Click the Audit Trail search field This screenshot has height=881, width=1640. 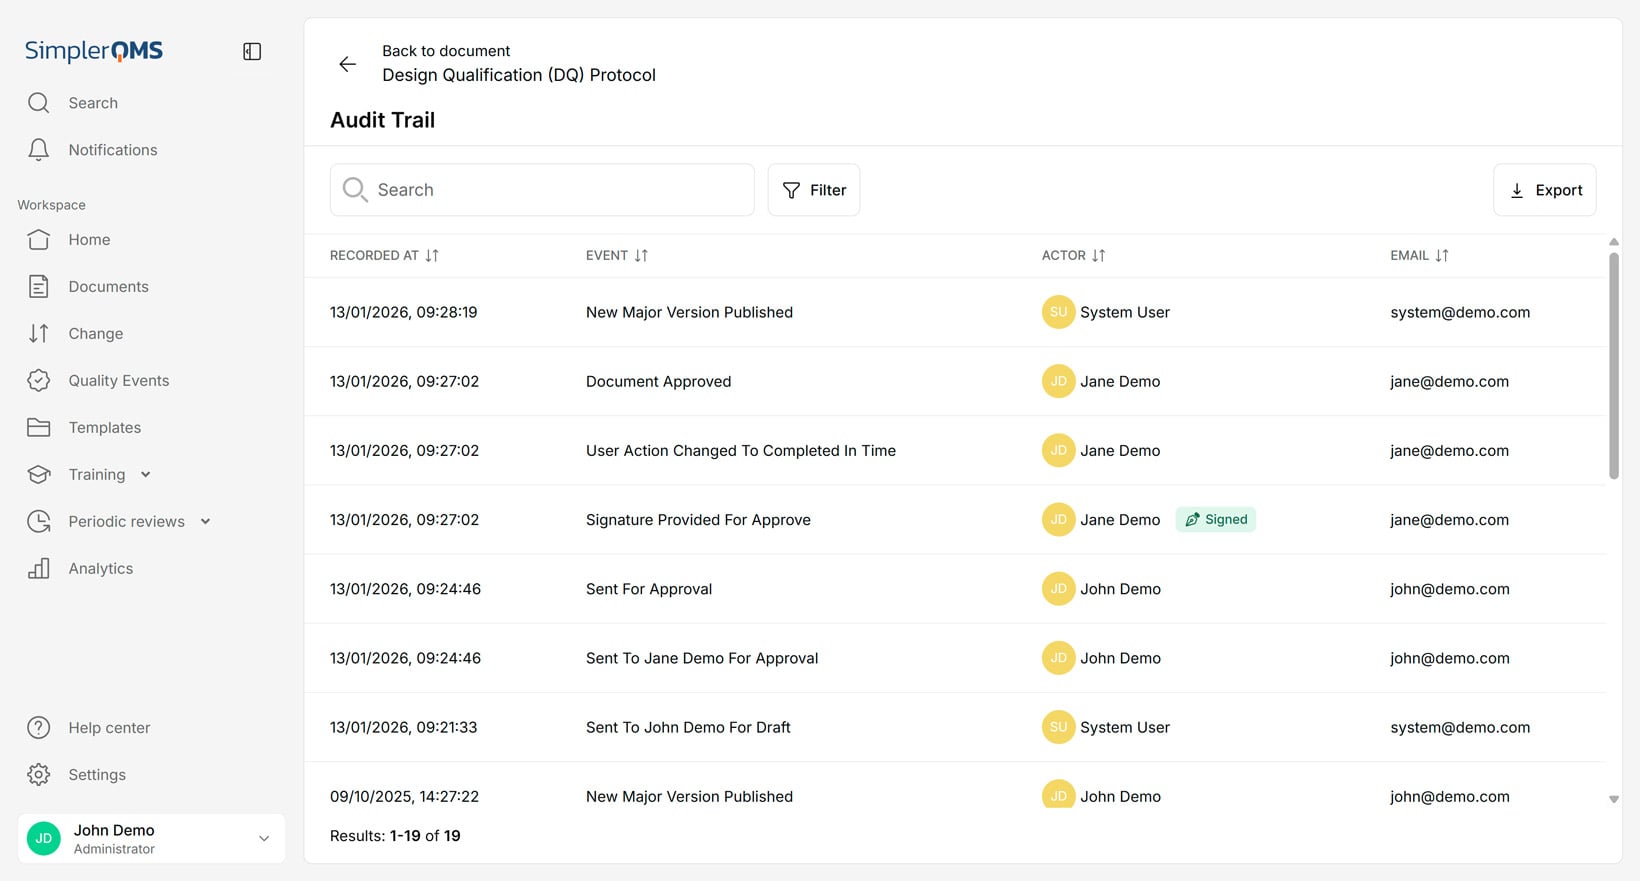click(x=542, y=190)
